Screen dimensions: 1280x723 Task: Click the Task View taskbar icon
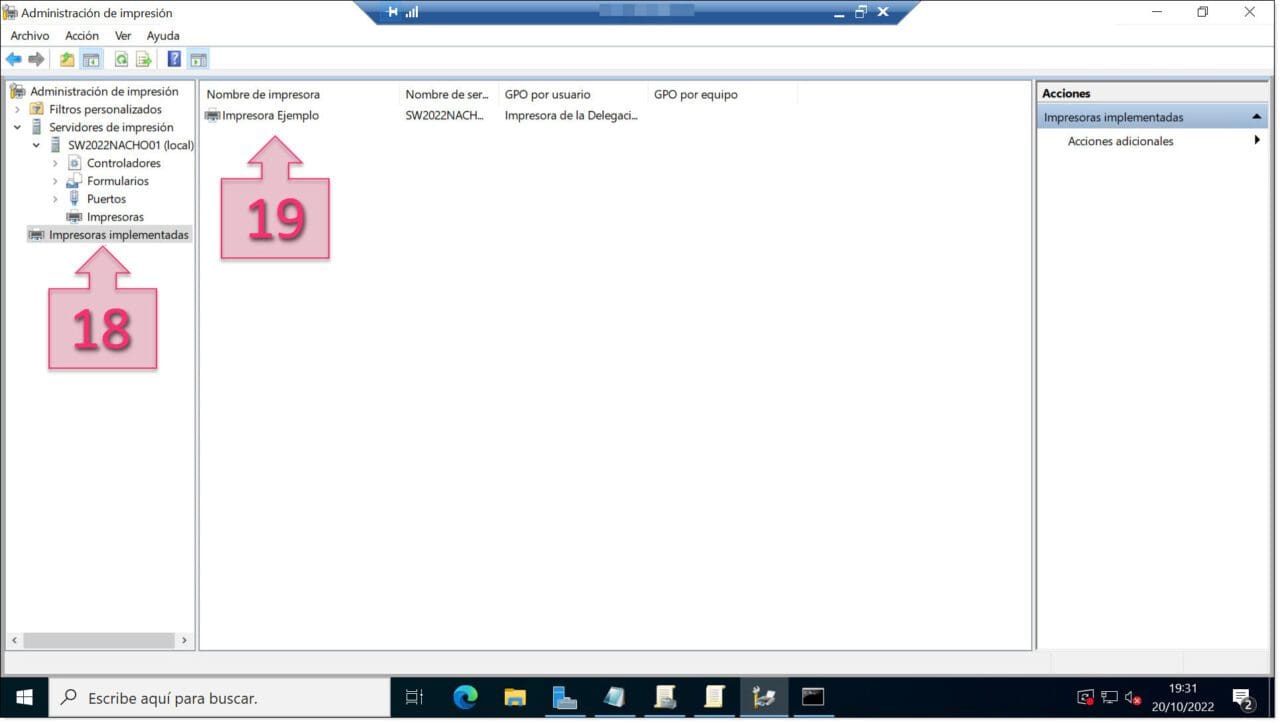(x=415, y=697)
